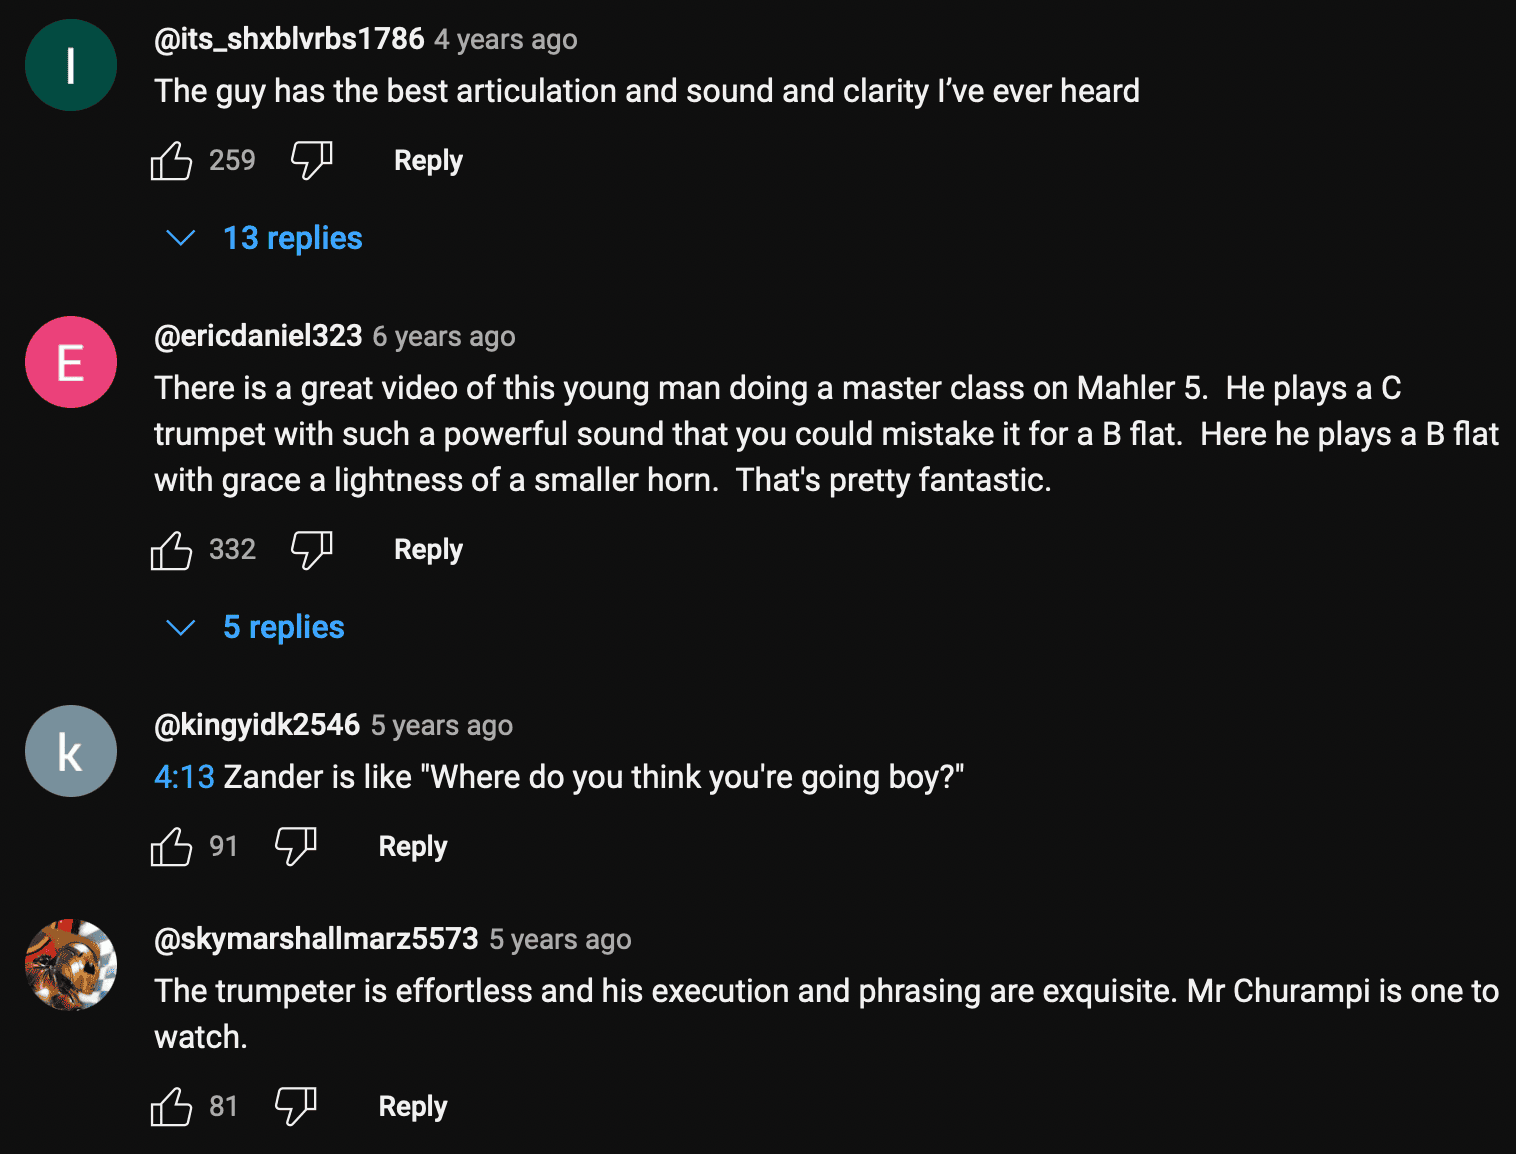The height and width of the screenshot is (1154, 1516).
Task: Reply to @skymarshallmarz5573's comment
Action: [x=412, y=1106]
